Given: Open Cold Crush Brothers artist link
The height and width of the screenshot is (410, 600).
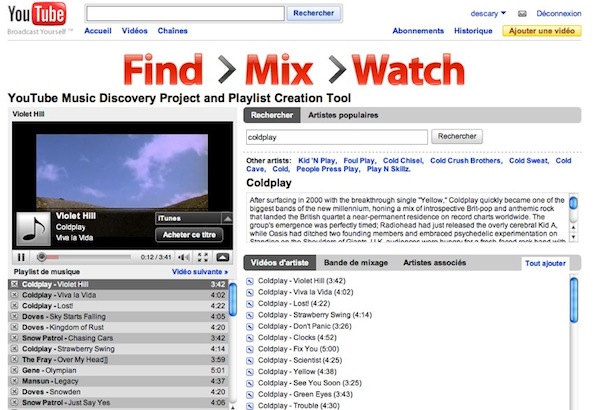Looking at the screenshot, I should click(466, 161).
